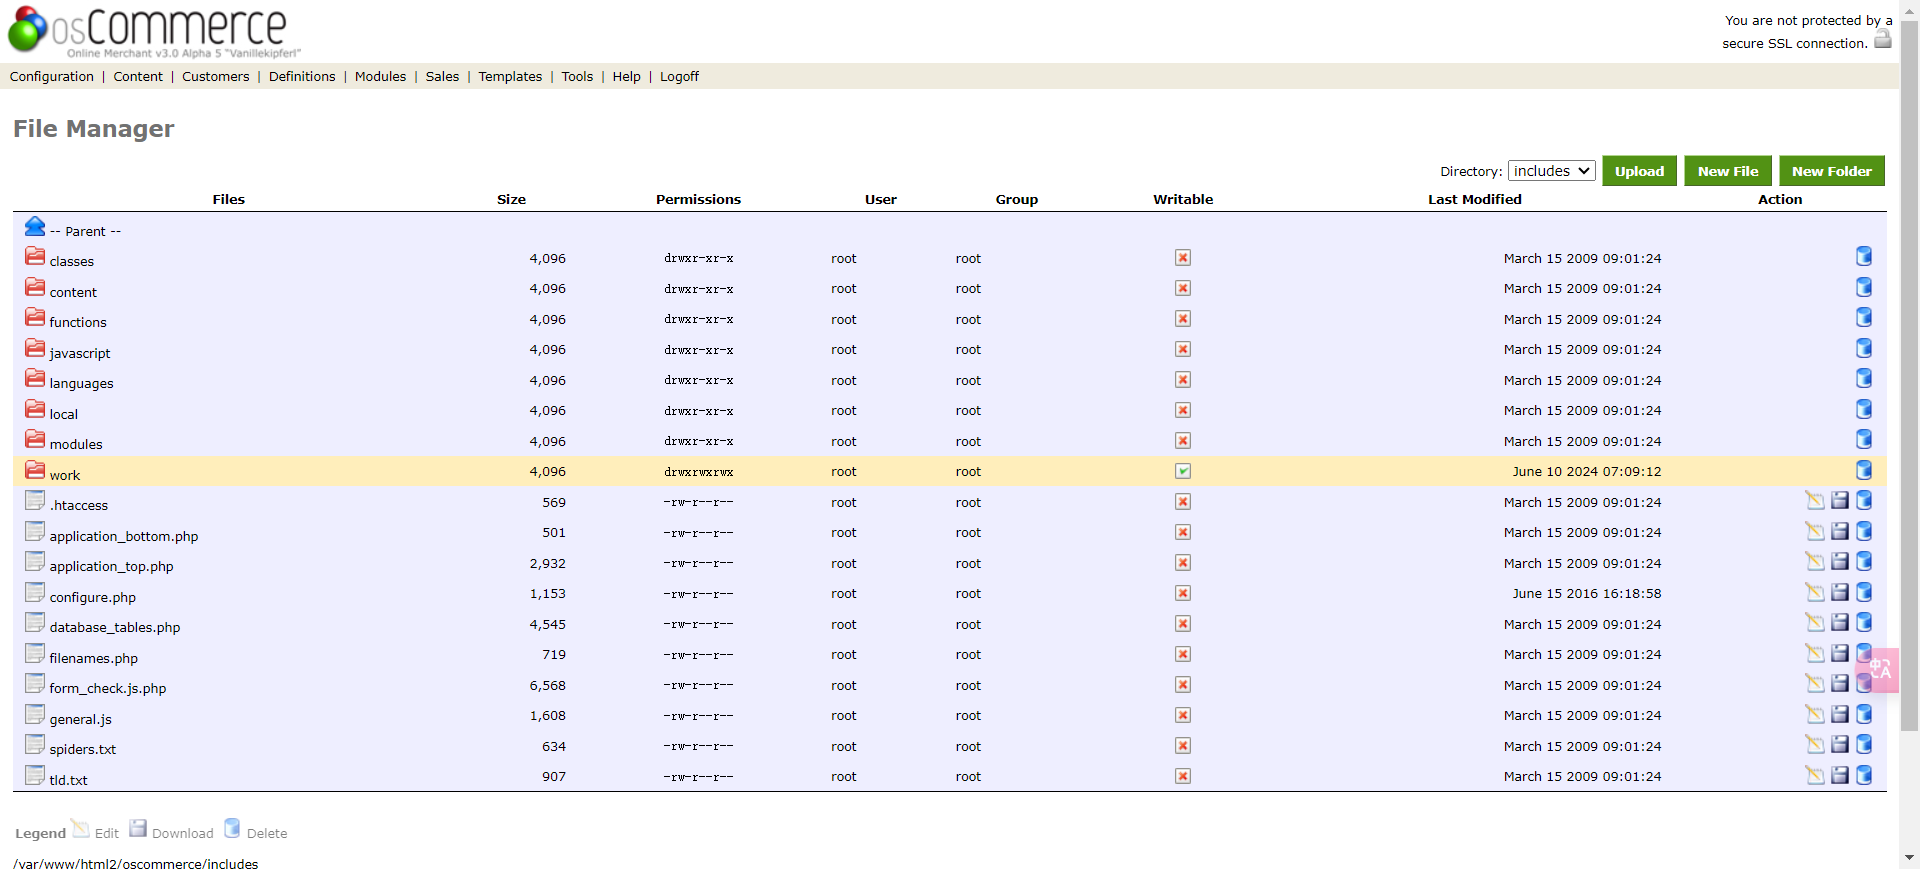Edit configure.php file
The height and width of the screenshot is (869, 1920).
(x=1815, y=593)
